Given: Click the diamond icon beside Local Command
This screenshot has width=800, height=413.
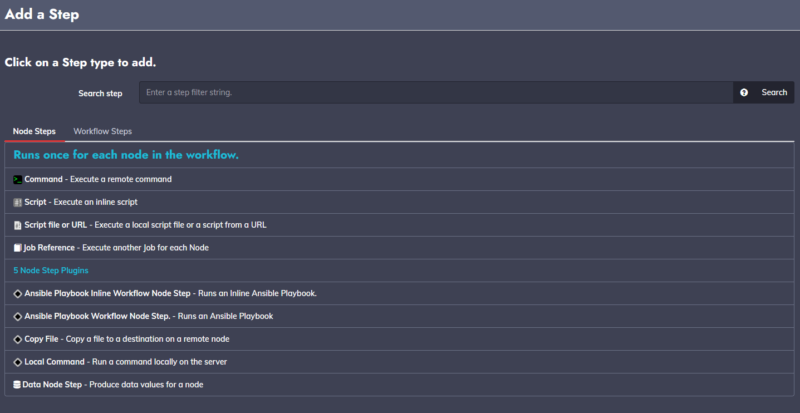Looking at the screenshot, I should (x=17, y=362).
